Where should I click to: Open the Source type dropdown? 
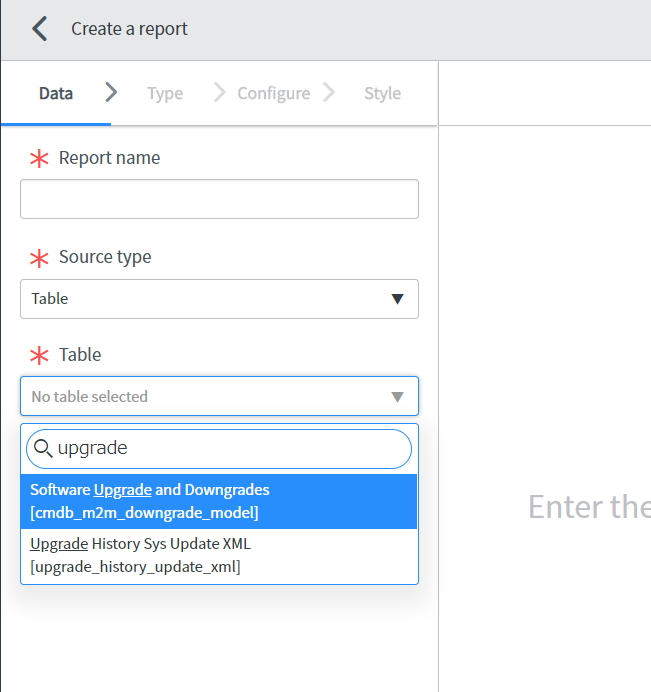(219, 299)
